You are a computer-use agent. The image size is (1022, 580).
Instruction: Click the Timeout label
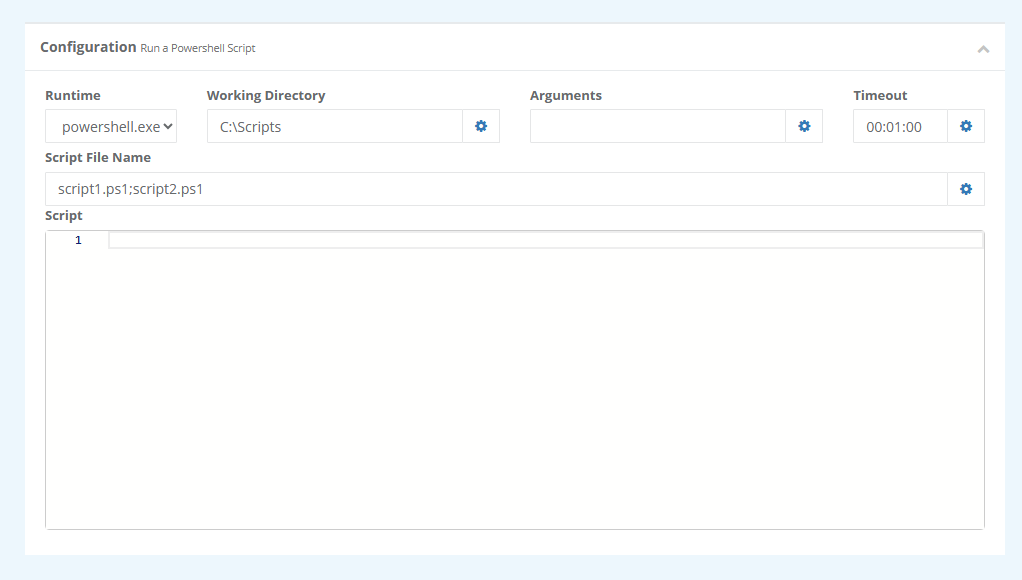880,95
